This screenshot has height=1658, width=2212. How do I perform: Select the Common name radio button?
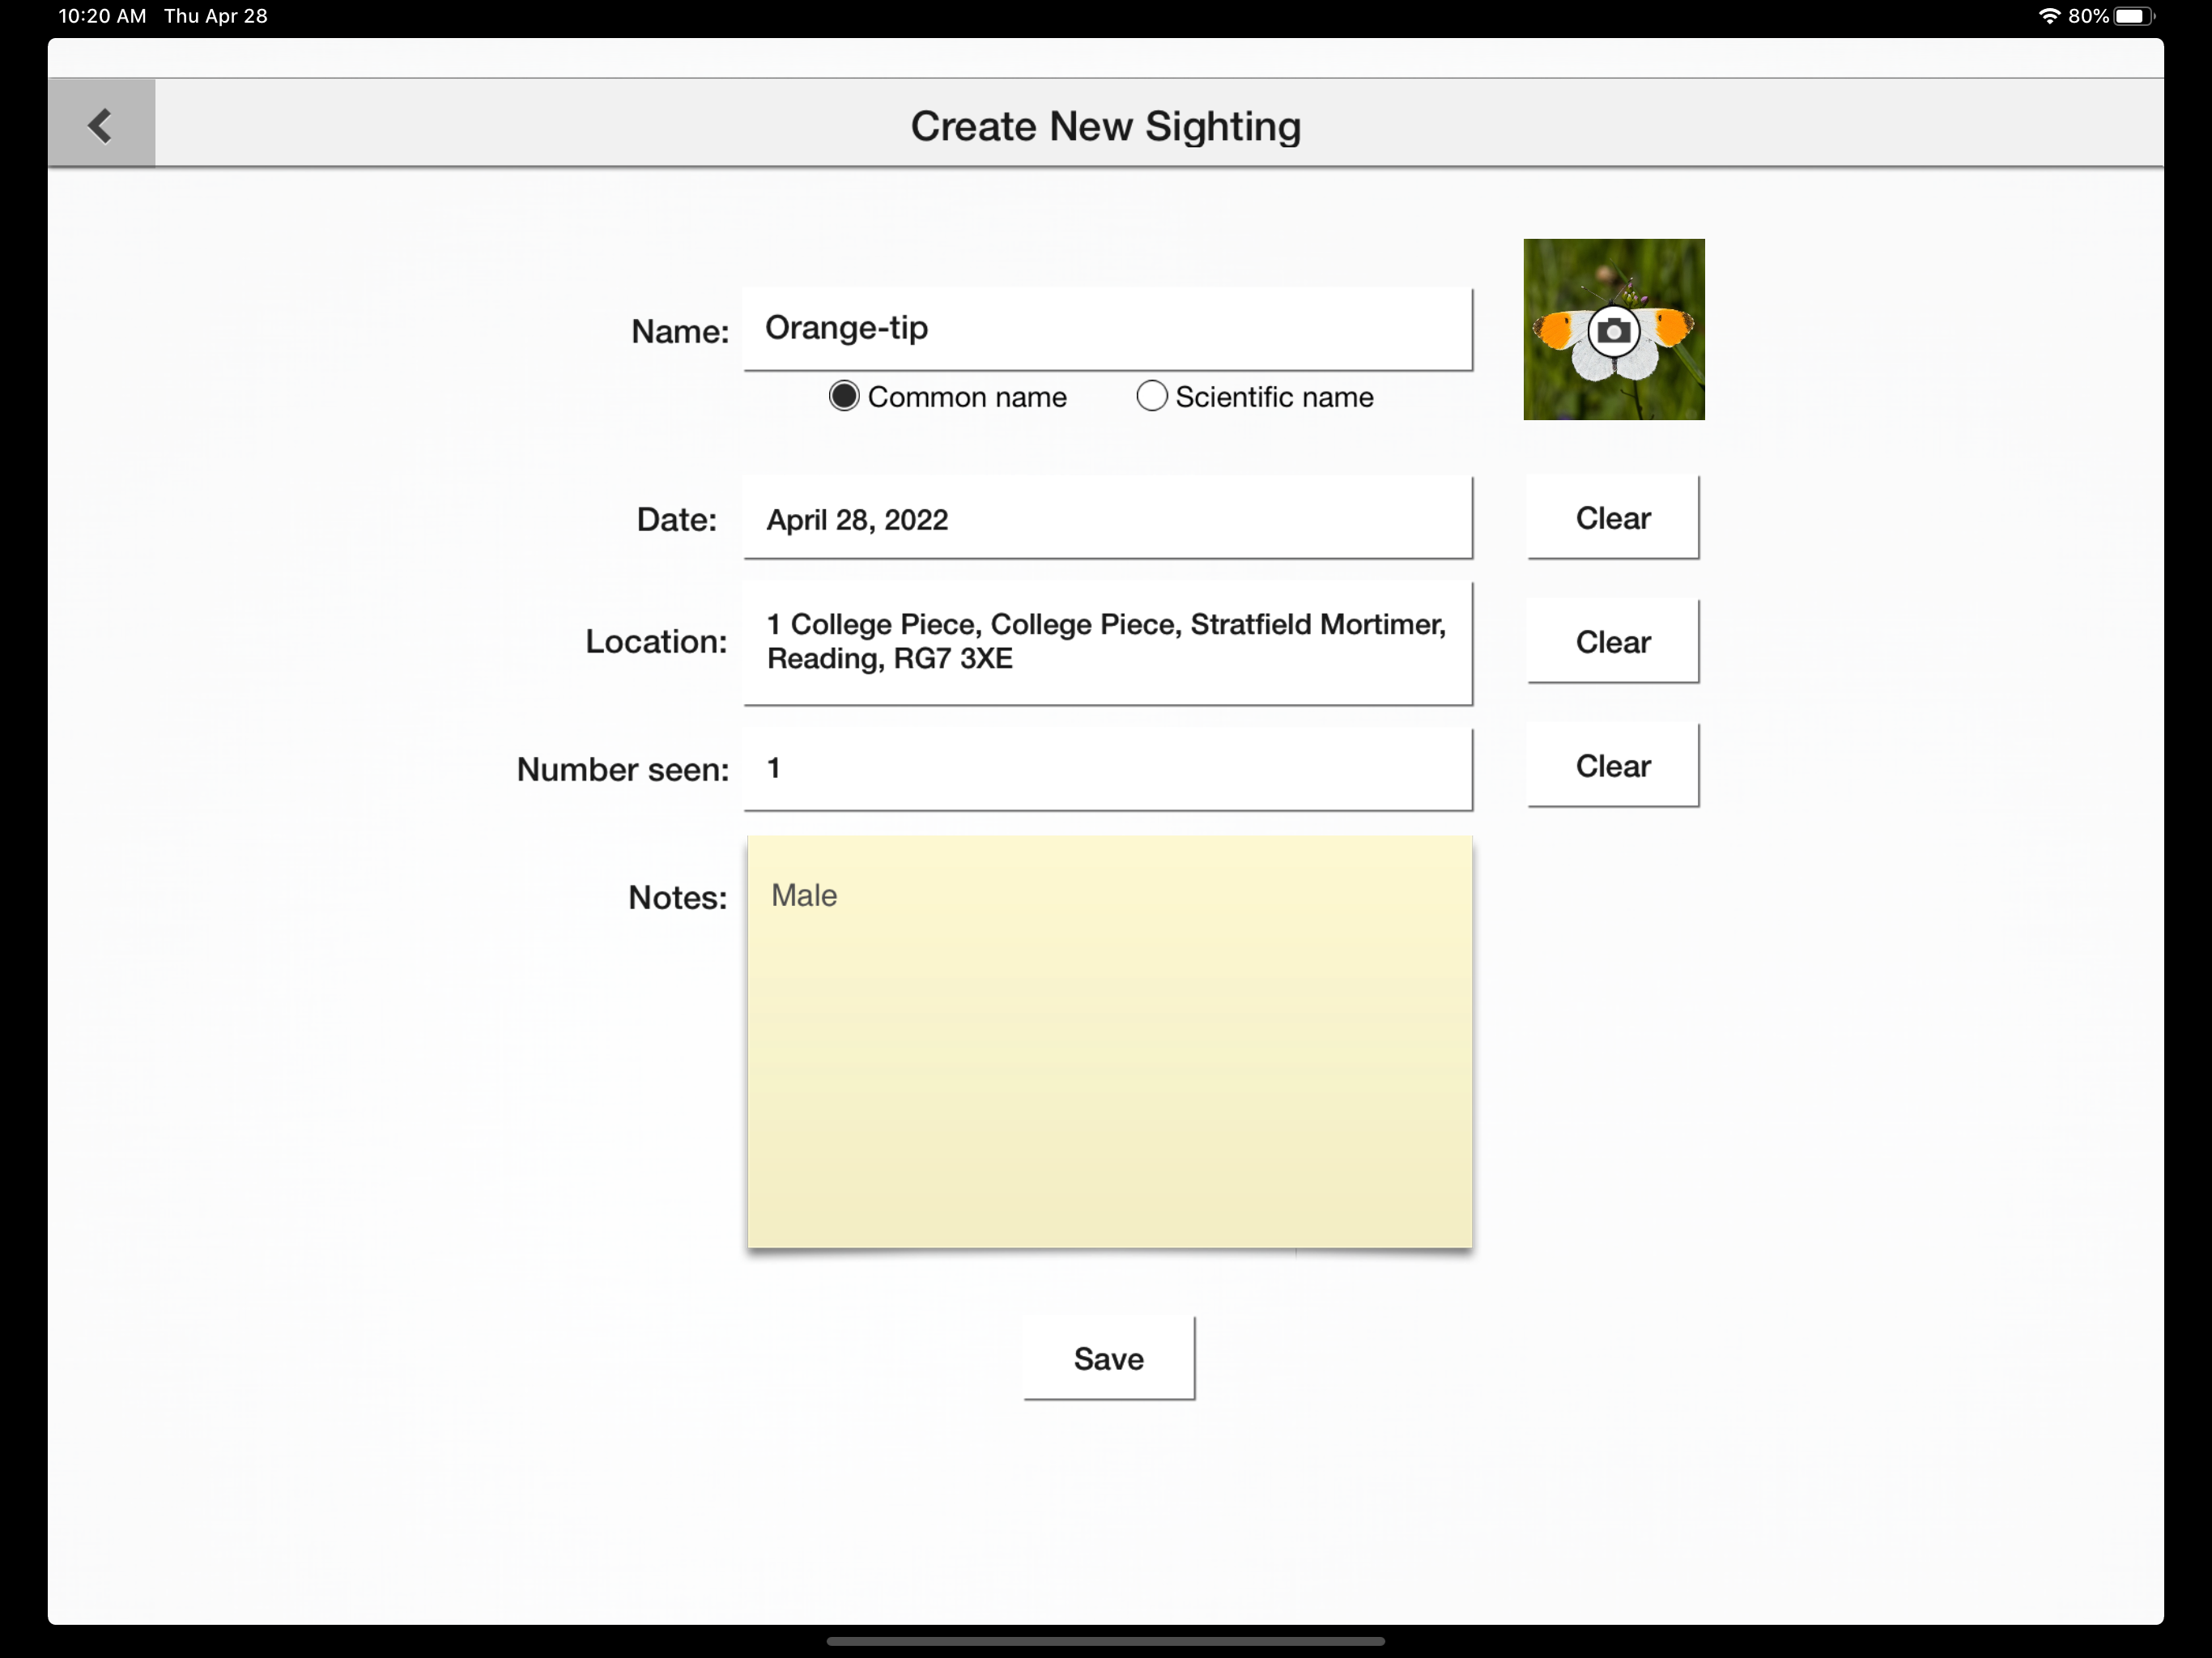(844, 396)
